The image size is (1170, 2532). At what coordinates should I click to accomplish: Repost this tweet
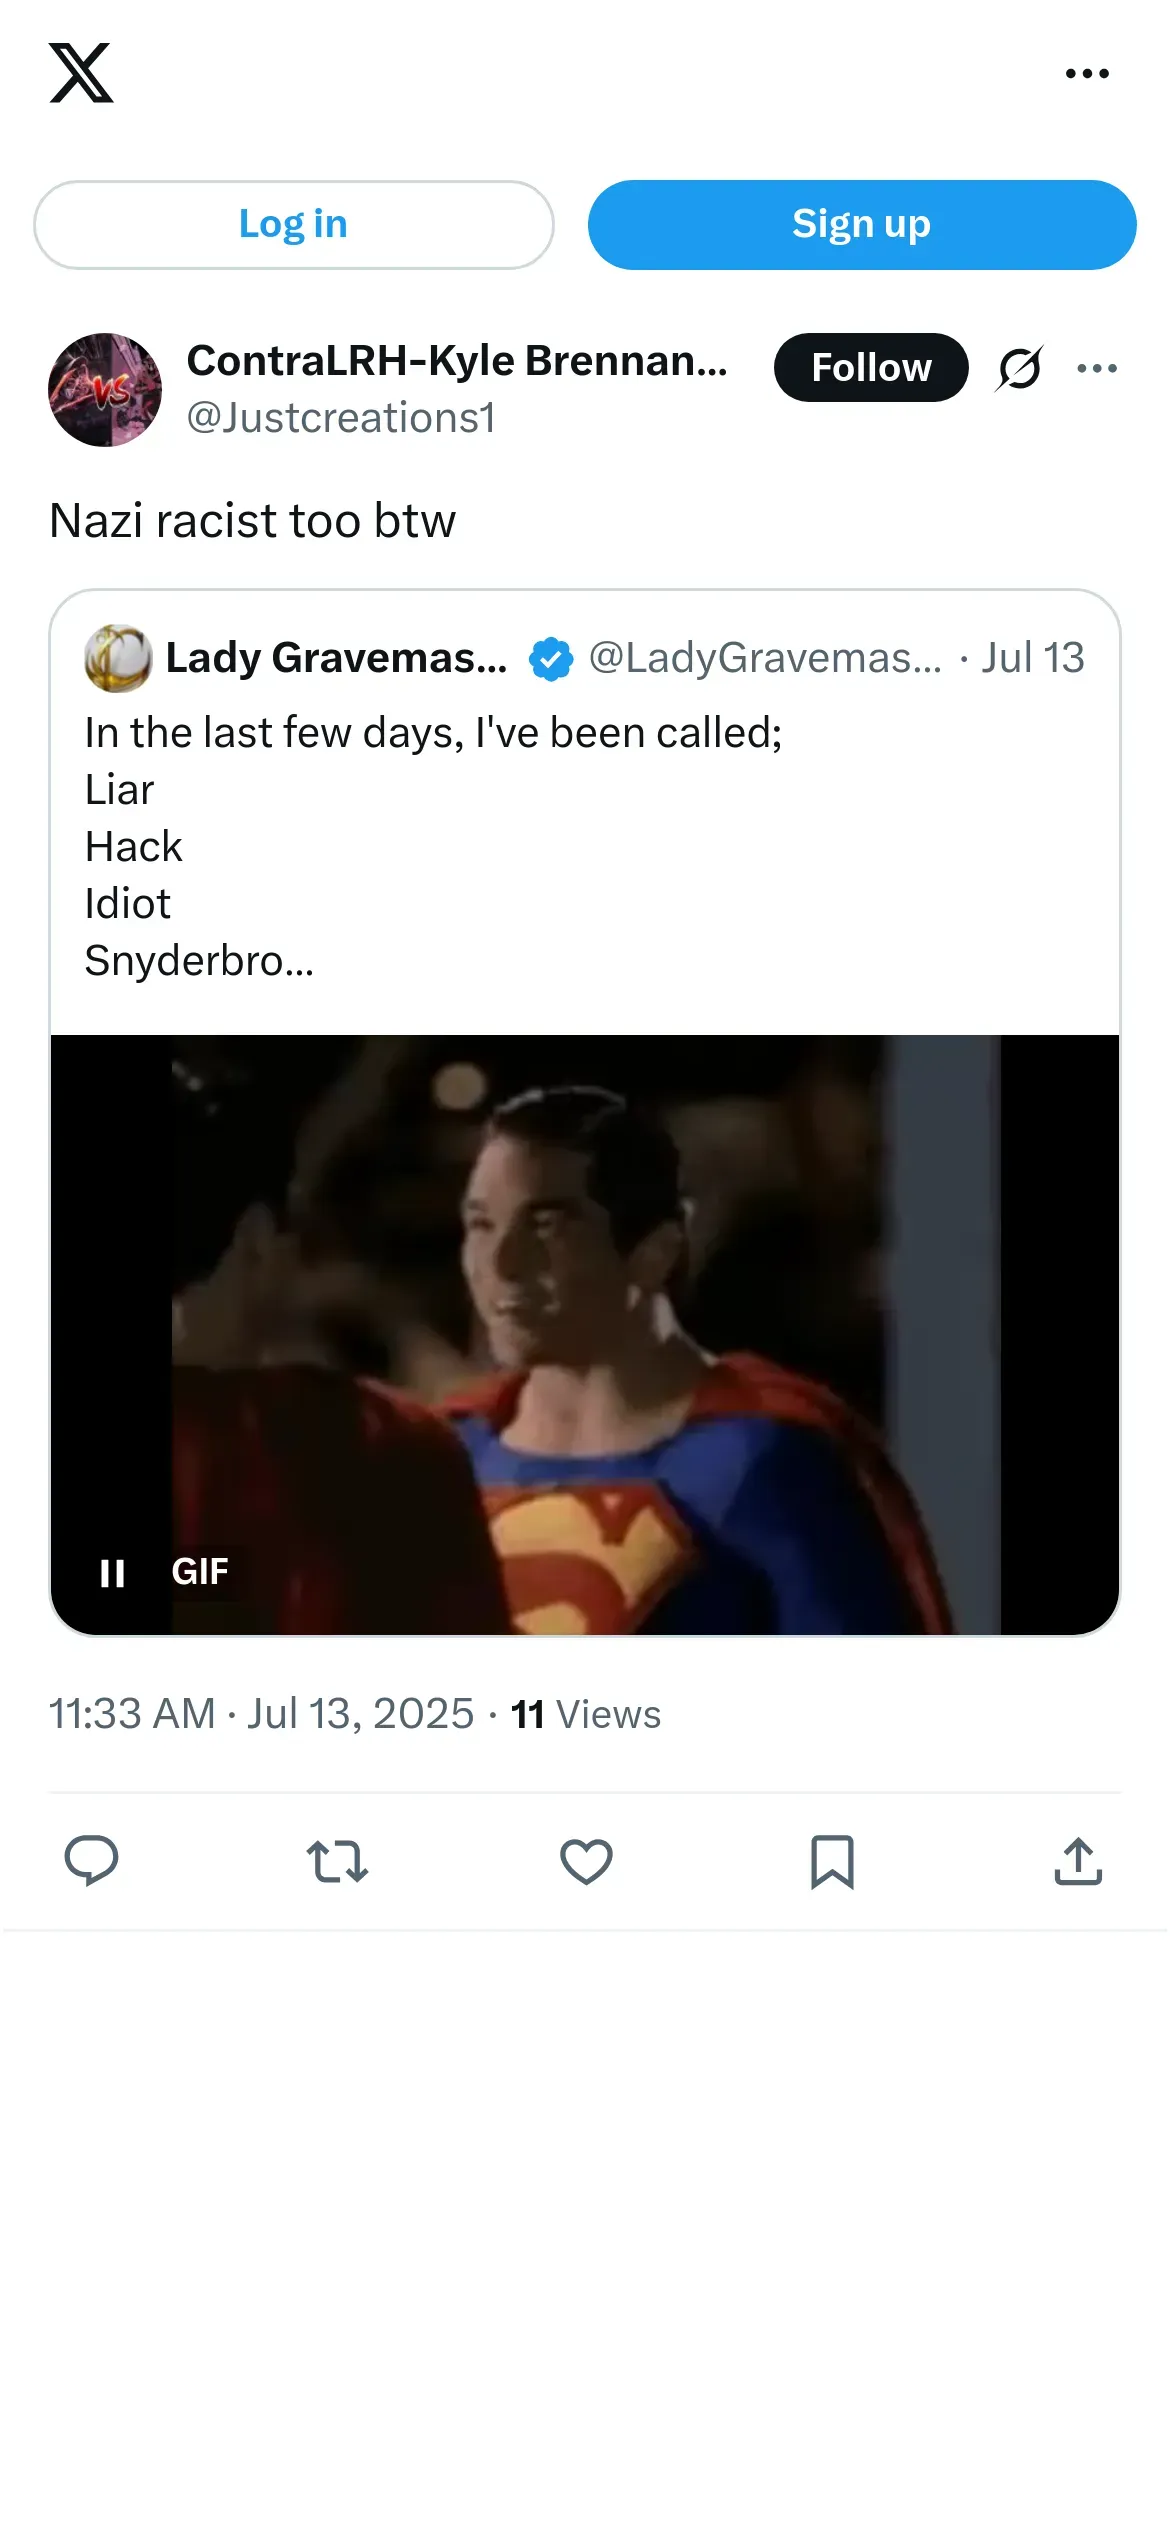click(x=337, y=1861)
